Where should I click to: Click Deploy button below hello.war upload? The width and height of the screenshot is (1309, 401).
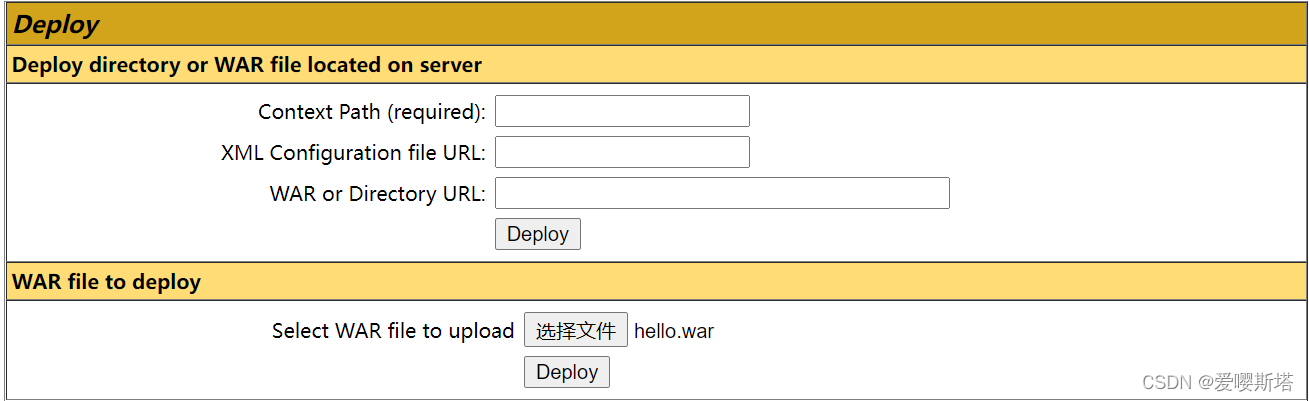567,372
